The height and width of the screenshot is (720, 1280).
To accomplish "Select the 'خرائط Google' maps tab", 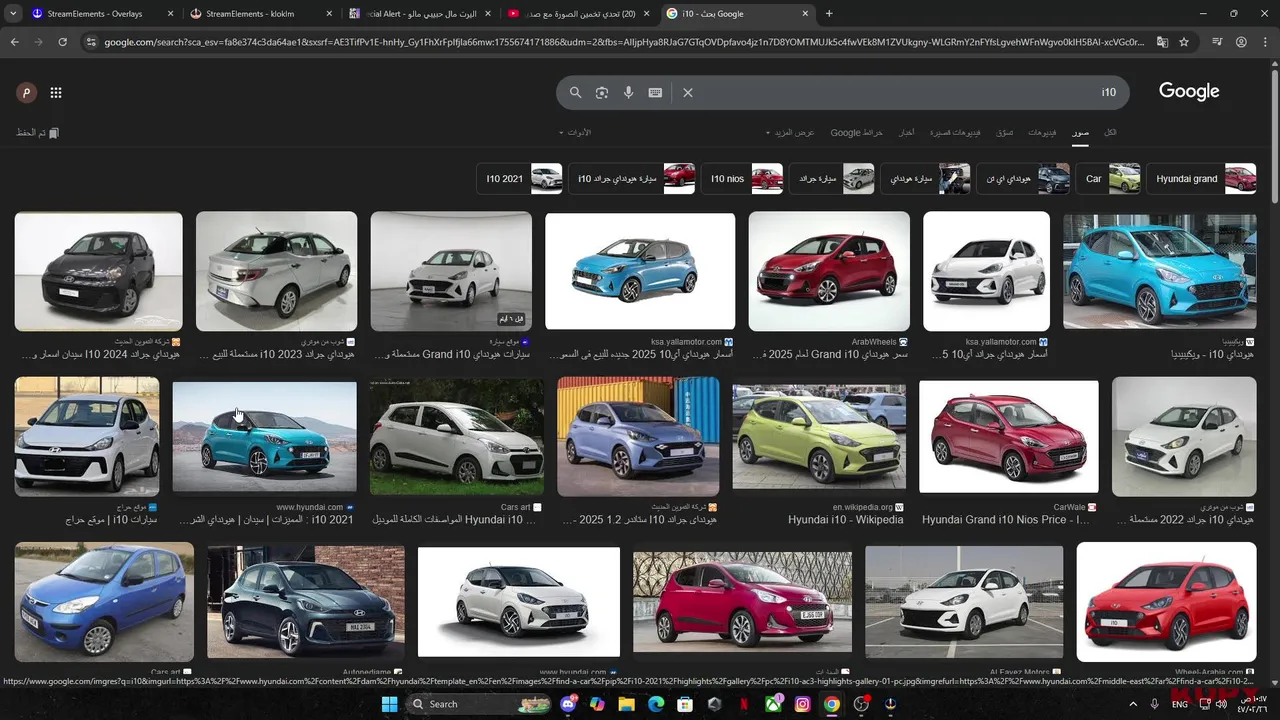I will (x=857, y=132).
